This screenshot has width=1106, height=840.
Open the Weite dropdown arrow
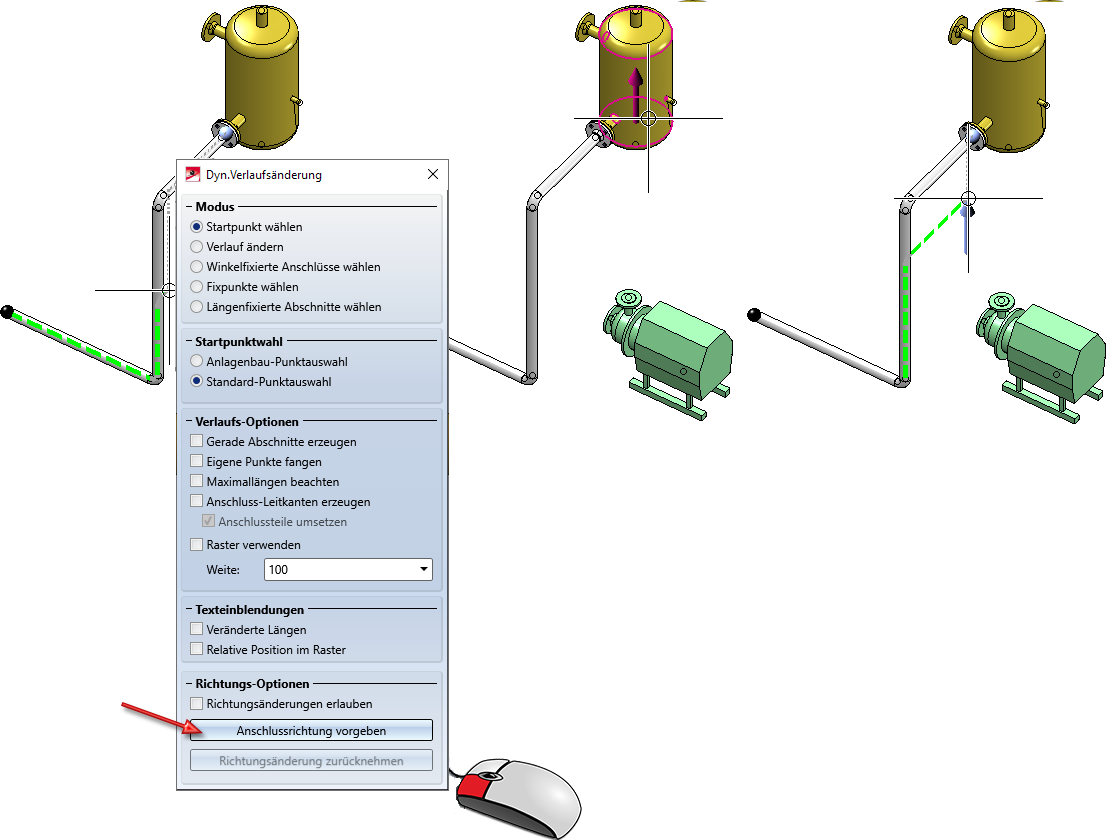point(423,569)
